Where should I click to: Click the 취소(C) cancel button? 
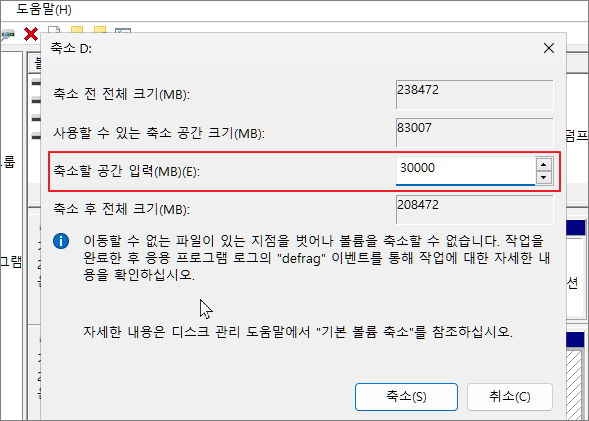point(510,397)
